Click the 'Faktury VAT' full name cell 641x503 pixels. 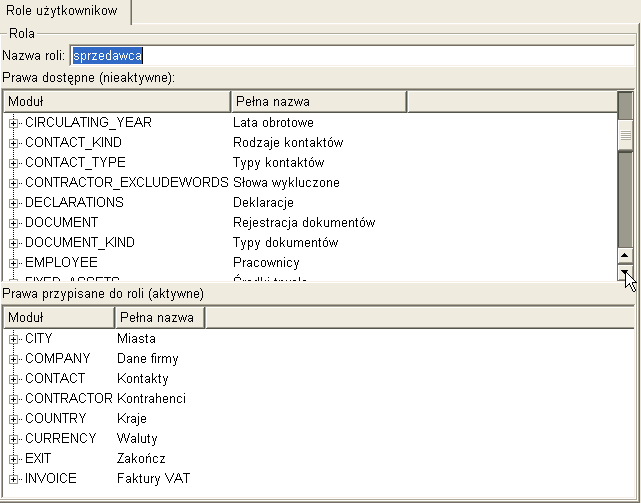coord(153,479)
